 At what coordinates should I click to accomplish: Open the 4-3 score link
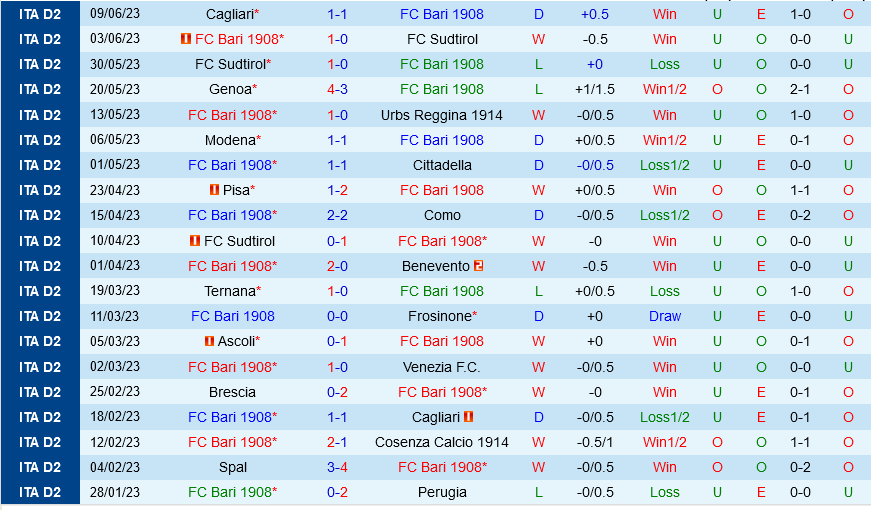[x=338, y=89]
